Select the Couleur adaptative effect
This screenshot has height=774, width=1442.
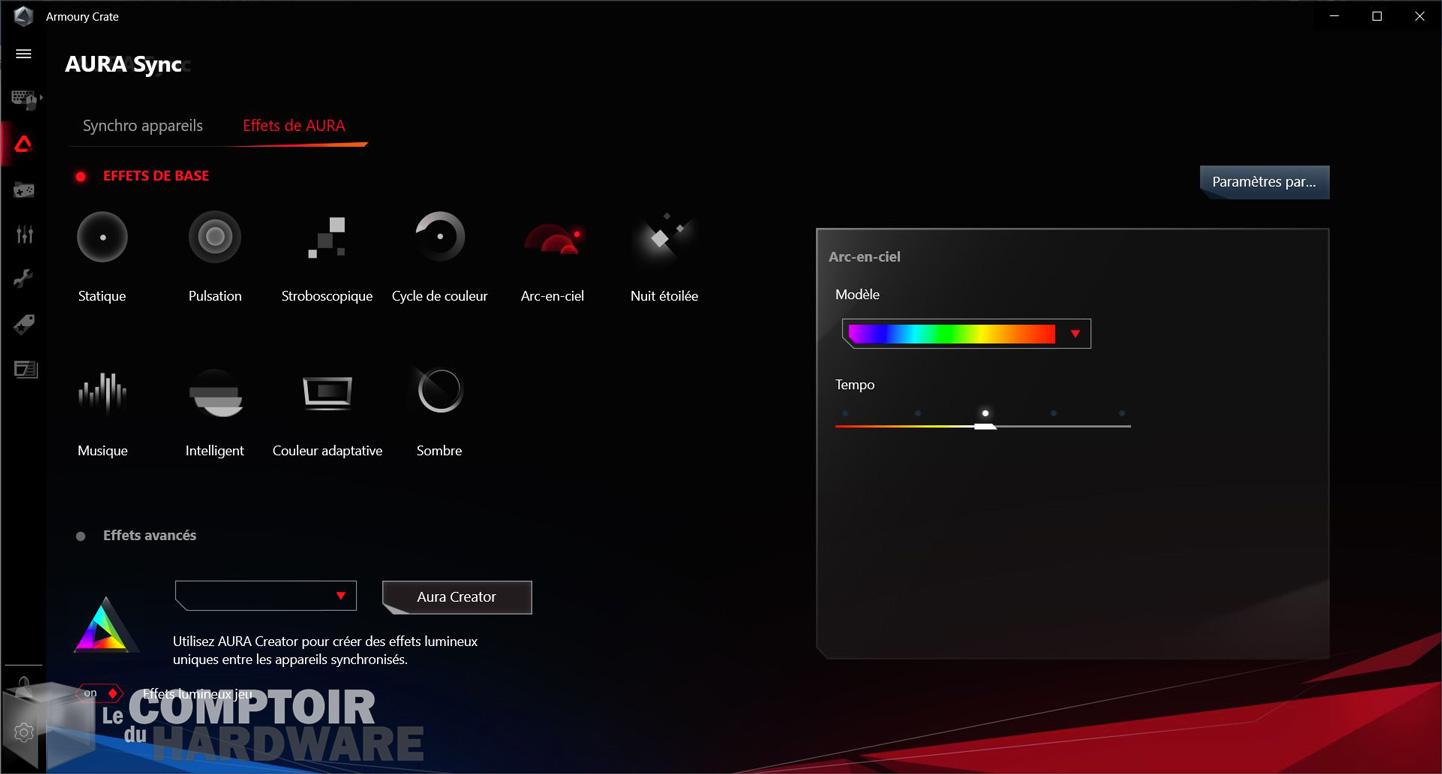pos(327,392)
